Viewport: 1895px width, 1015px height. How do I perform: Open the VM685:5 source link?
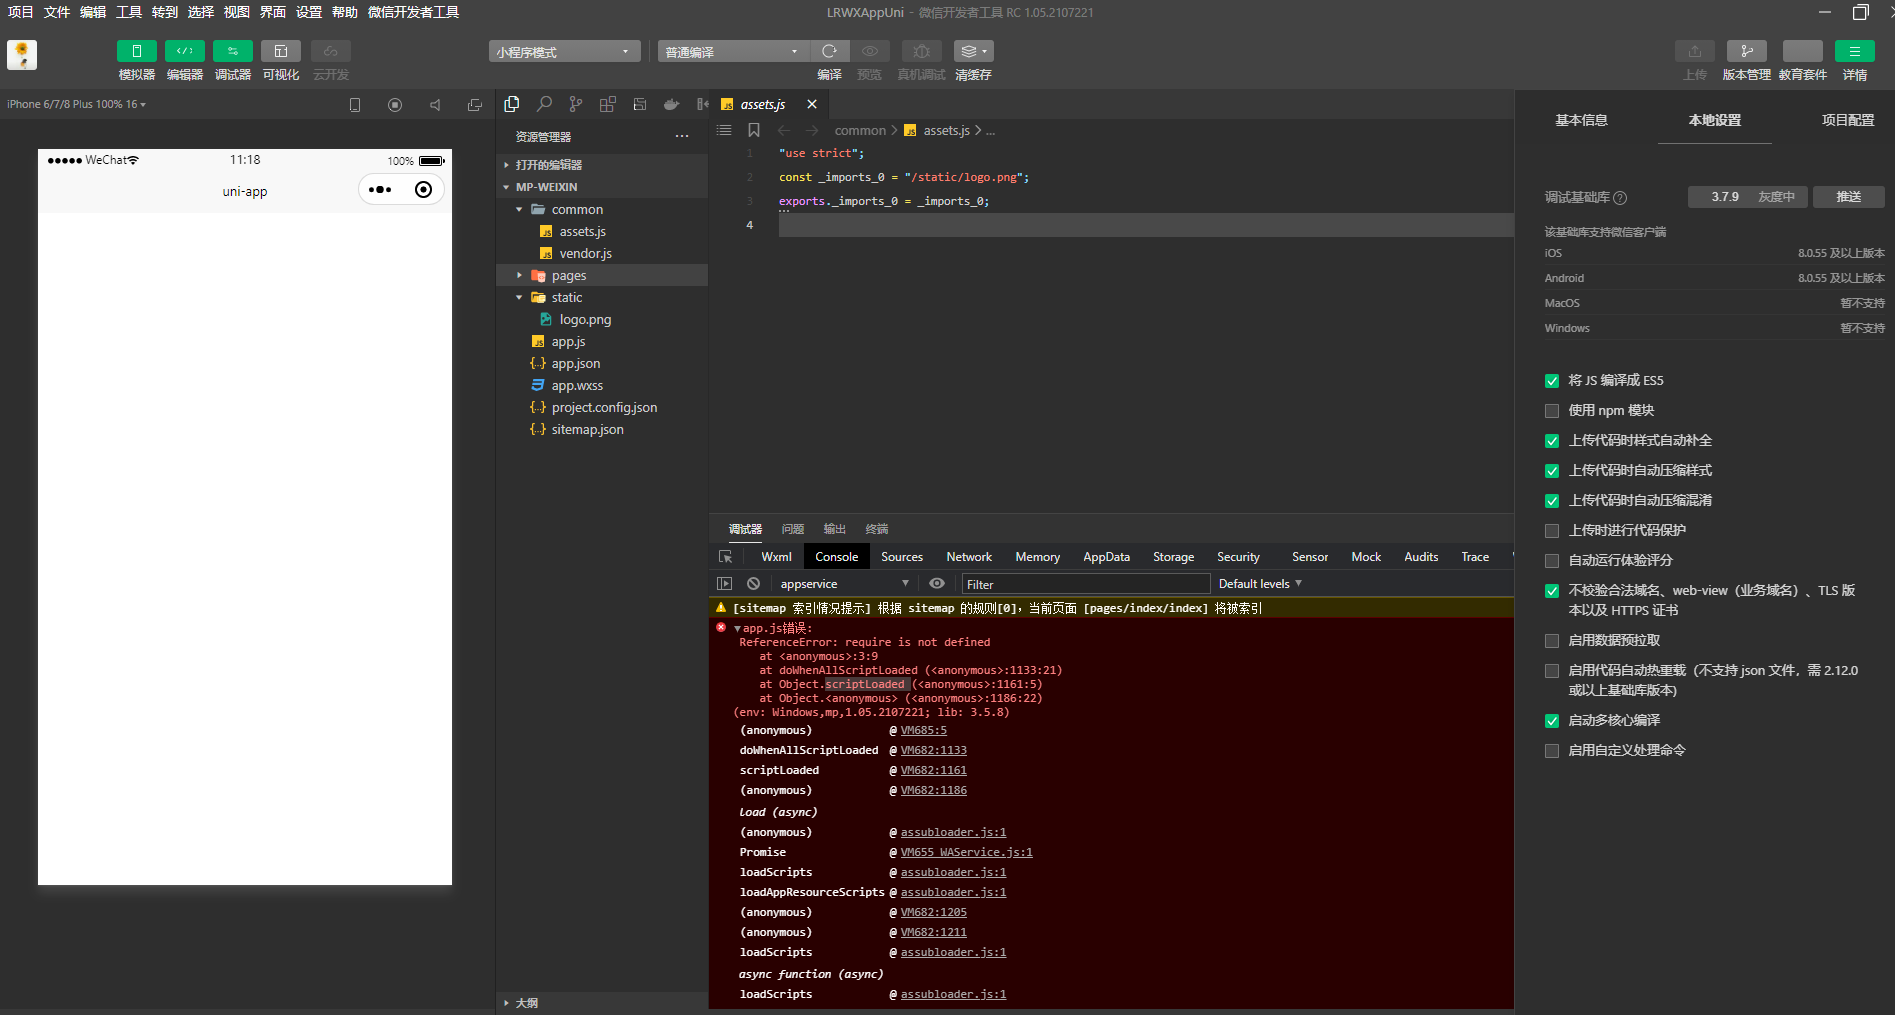tap(923, 731)
